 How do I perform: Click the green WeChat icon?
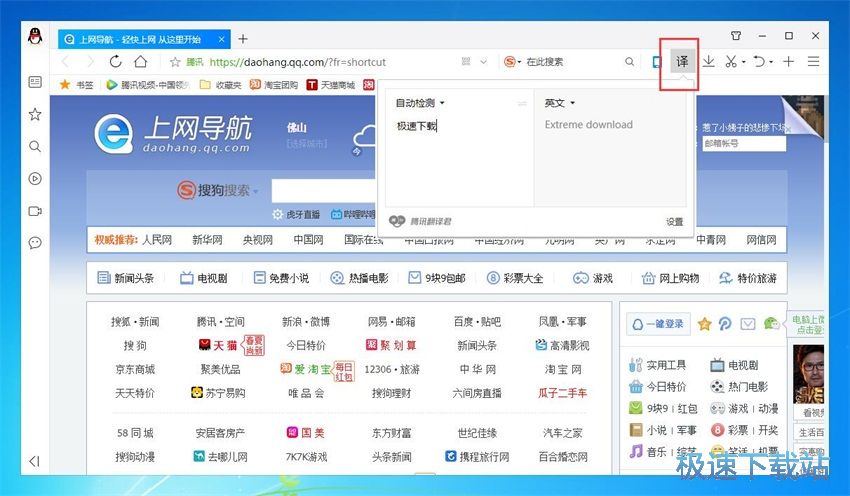(x=771, y=324)
